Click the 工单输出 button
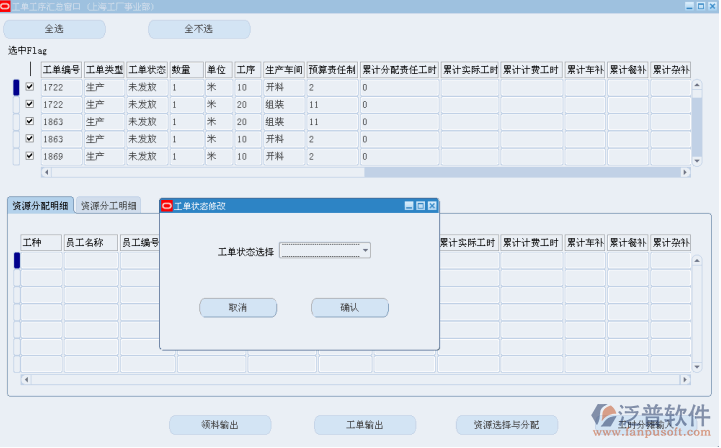721x448 pixels. [x=365, y=425]
